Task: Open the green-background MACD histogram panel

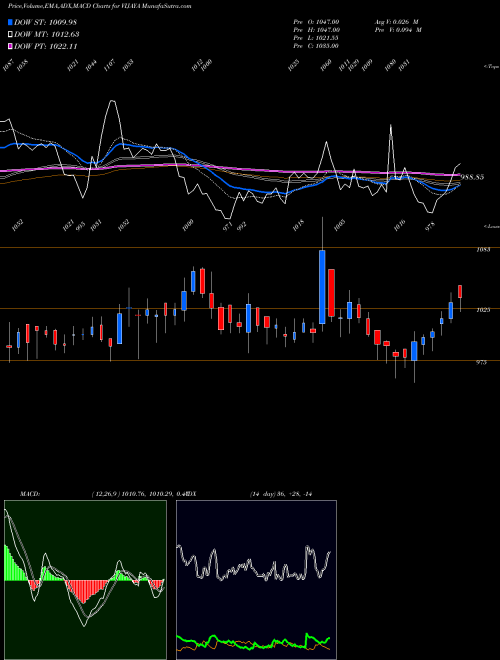Action: tap(85, 580)
